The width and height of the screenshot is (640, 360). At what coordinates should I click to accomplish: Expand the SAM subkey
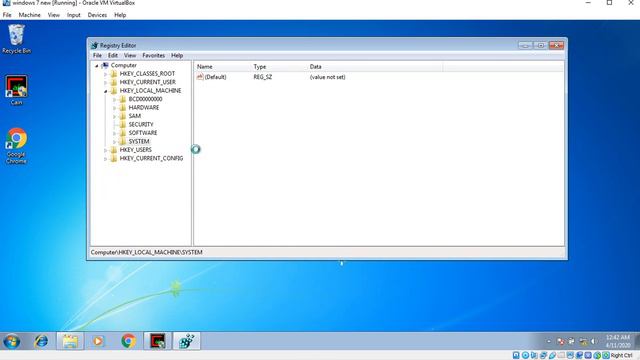(x=114, y=116)
